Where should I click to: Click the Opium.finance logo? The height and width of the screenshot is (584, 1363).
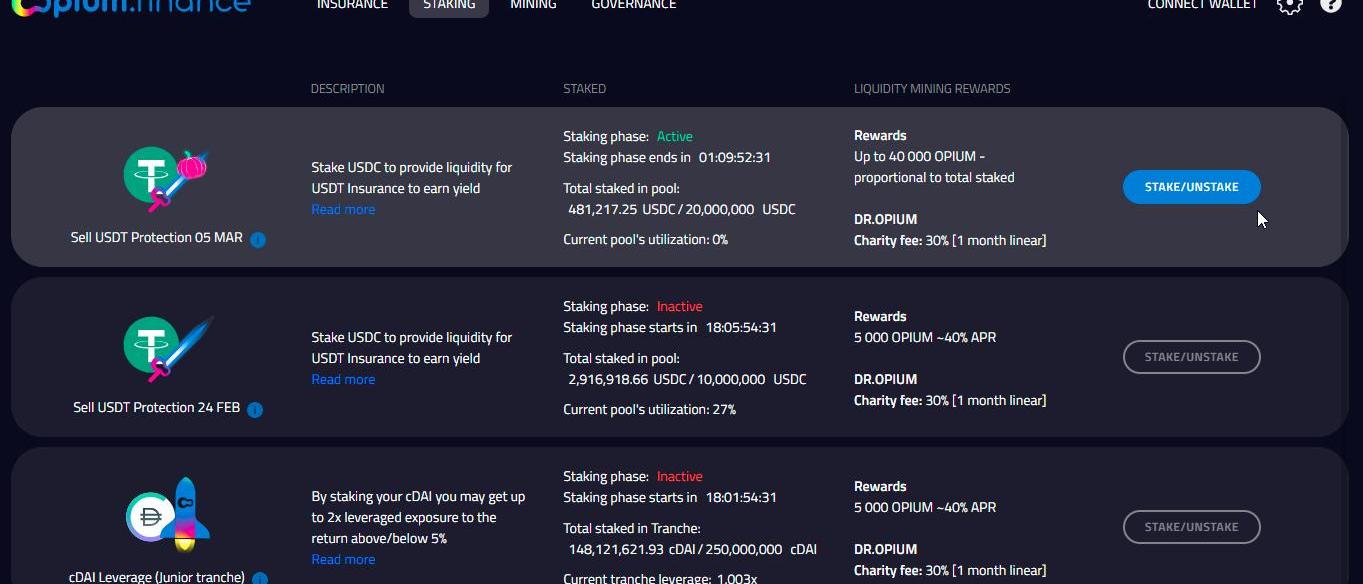[130, 6]
